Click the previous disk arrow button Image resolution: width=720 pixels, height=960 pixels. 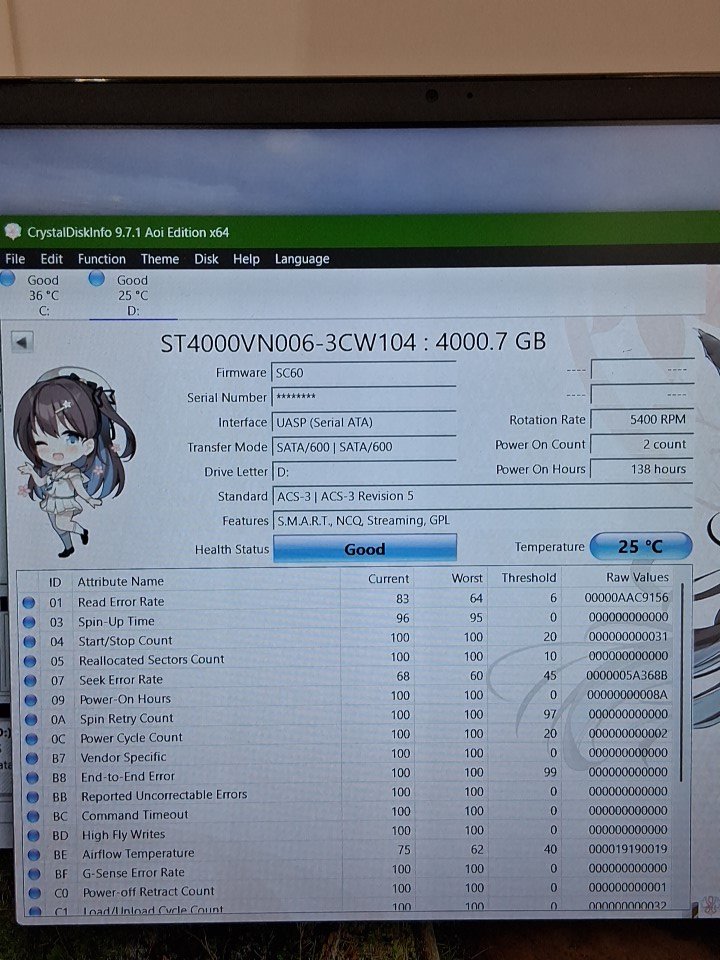[x=22, y=342]
